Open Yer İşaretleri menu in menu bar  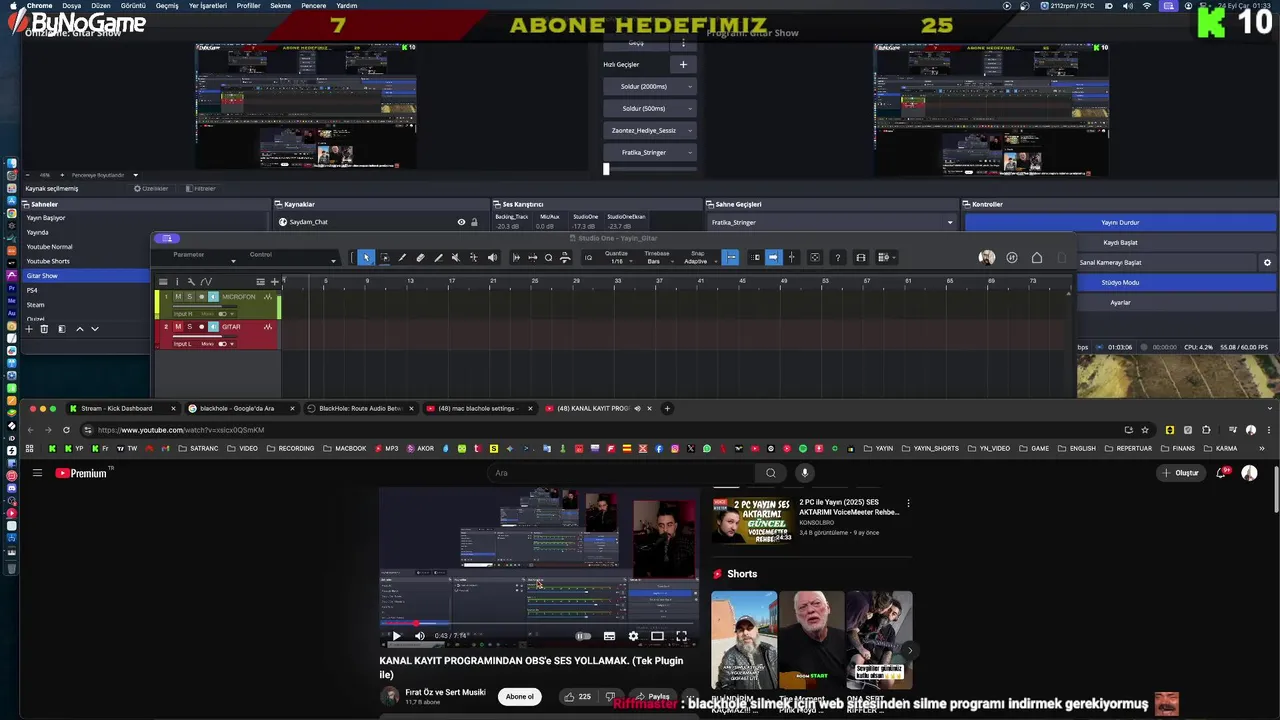tap(207, 5)
